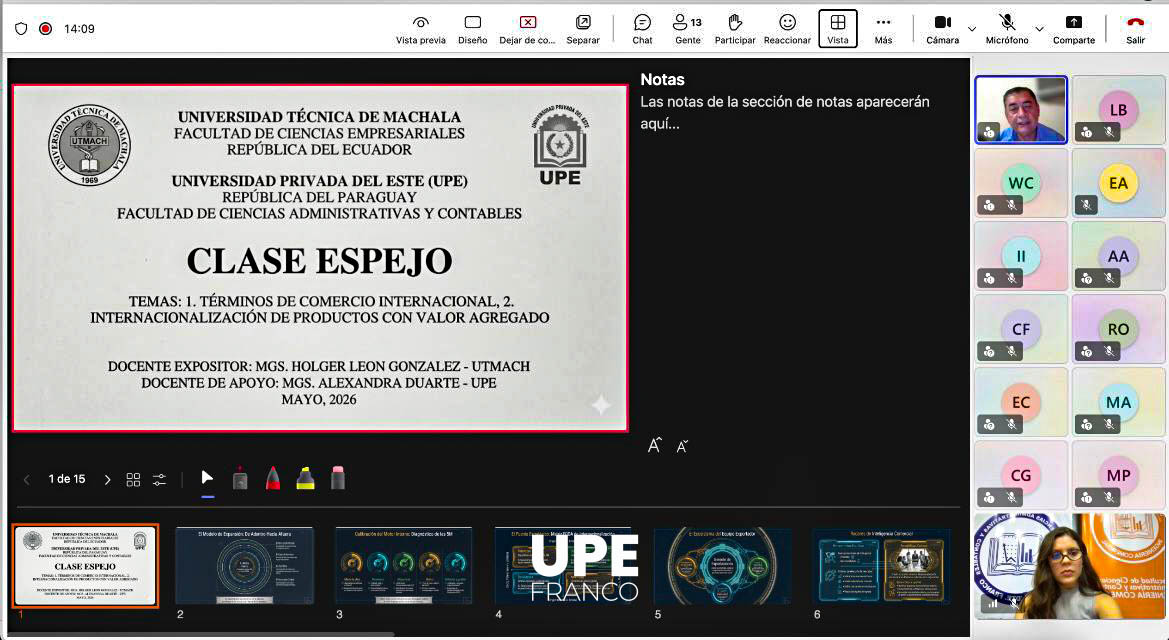The image size is (1169, 640).
Task: Raise hand with Participar
Action: (735, 29)
